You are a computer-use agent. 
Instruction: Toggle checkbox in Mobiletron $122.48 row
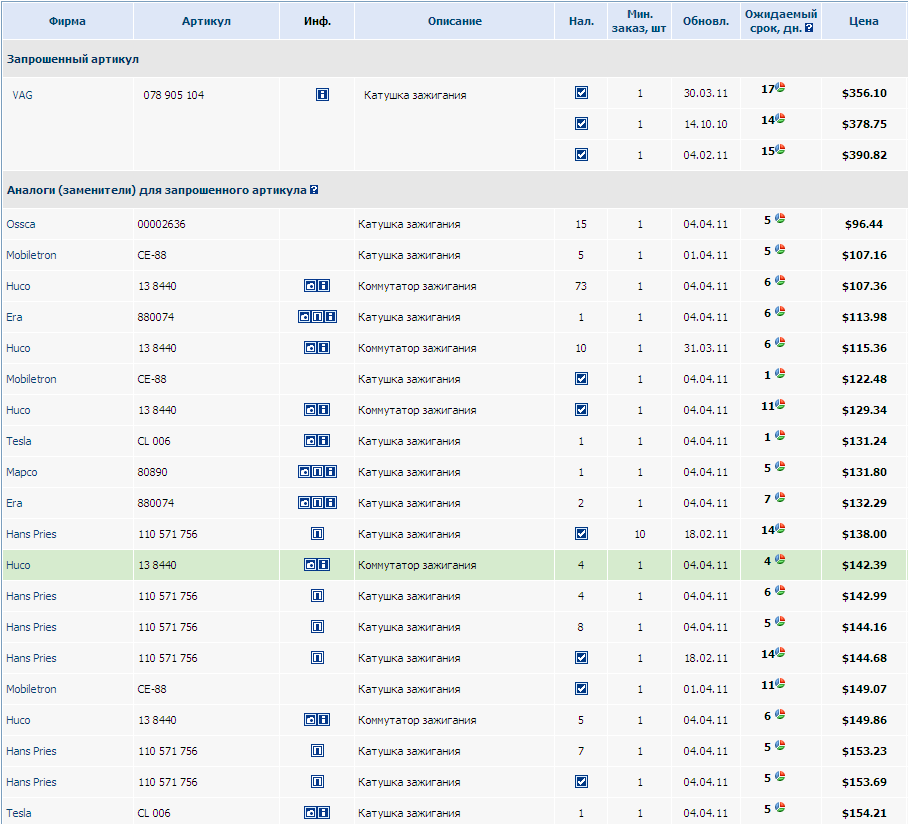coord(581,379)
